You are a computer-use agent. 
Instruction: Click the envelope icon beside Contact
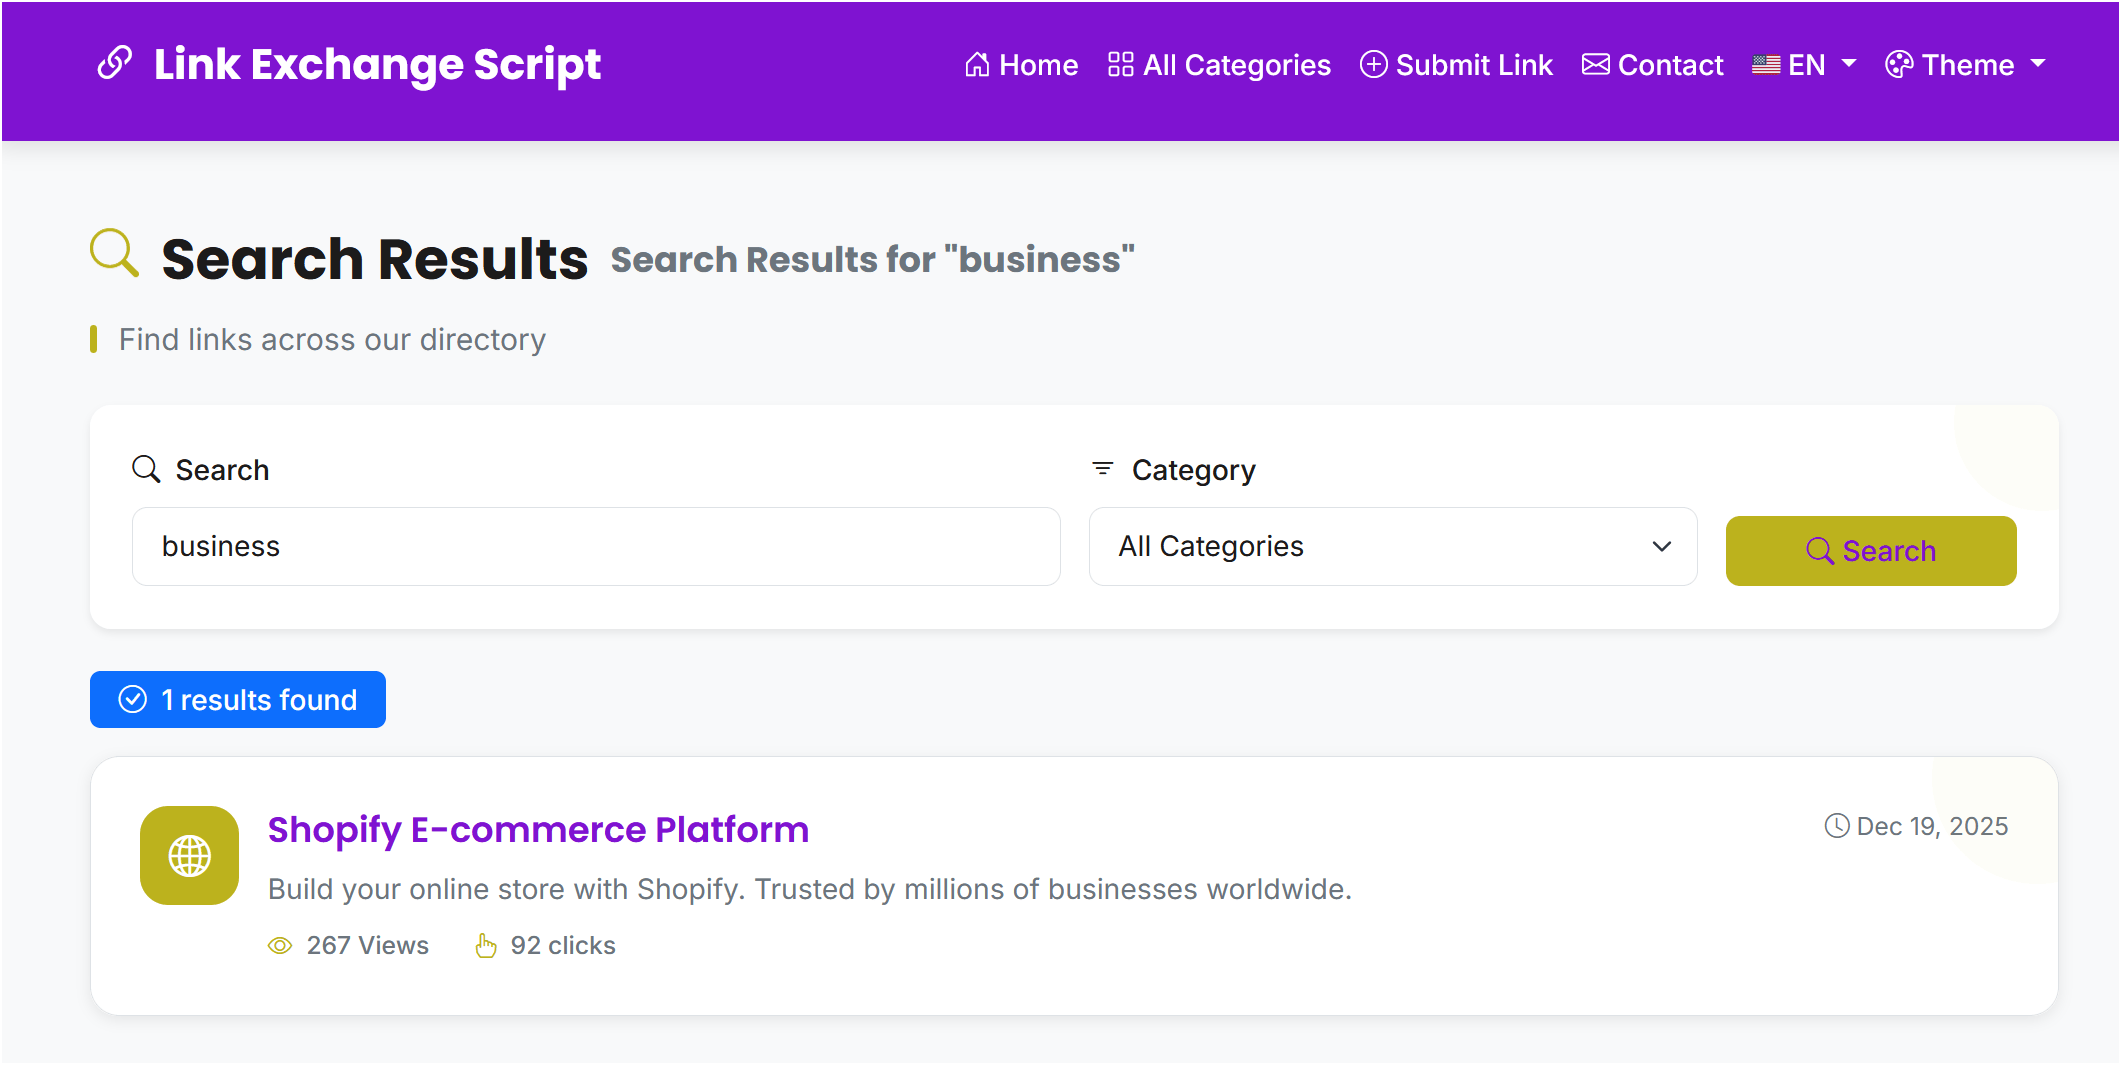point(1596,64)
